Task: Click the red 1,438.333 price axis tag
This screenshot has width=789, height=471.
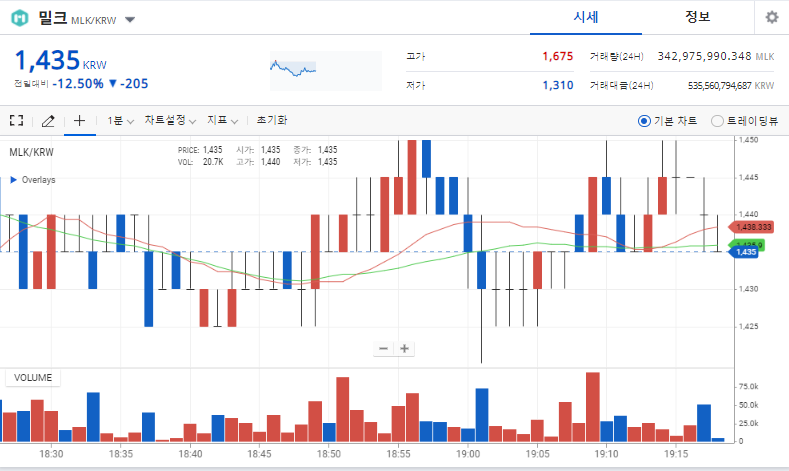Action: [751, 227]
